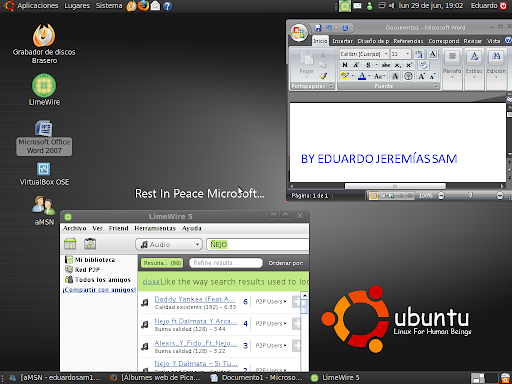Click the character shading icon in Word
Image resolution: width=512 pixels, height=384 pixels.
coord(395,76)
